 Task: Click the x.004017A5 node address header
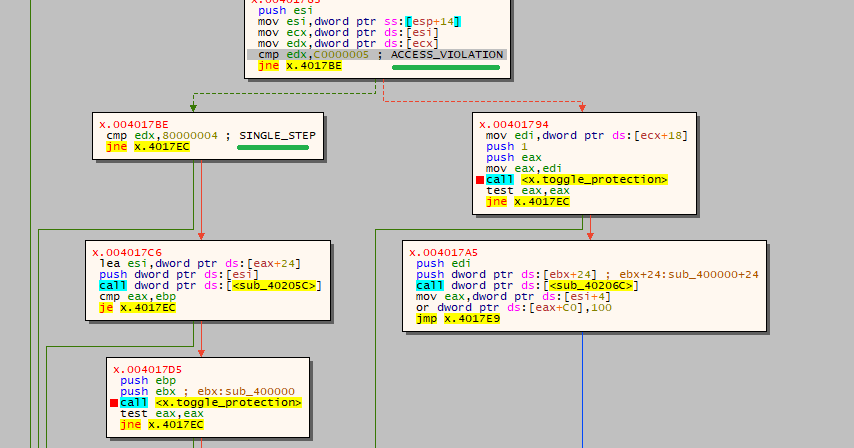coord(443,253)
